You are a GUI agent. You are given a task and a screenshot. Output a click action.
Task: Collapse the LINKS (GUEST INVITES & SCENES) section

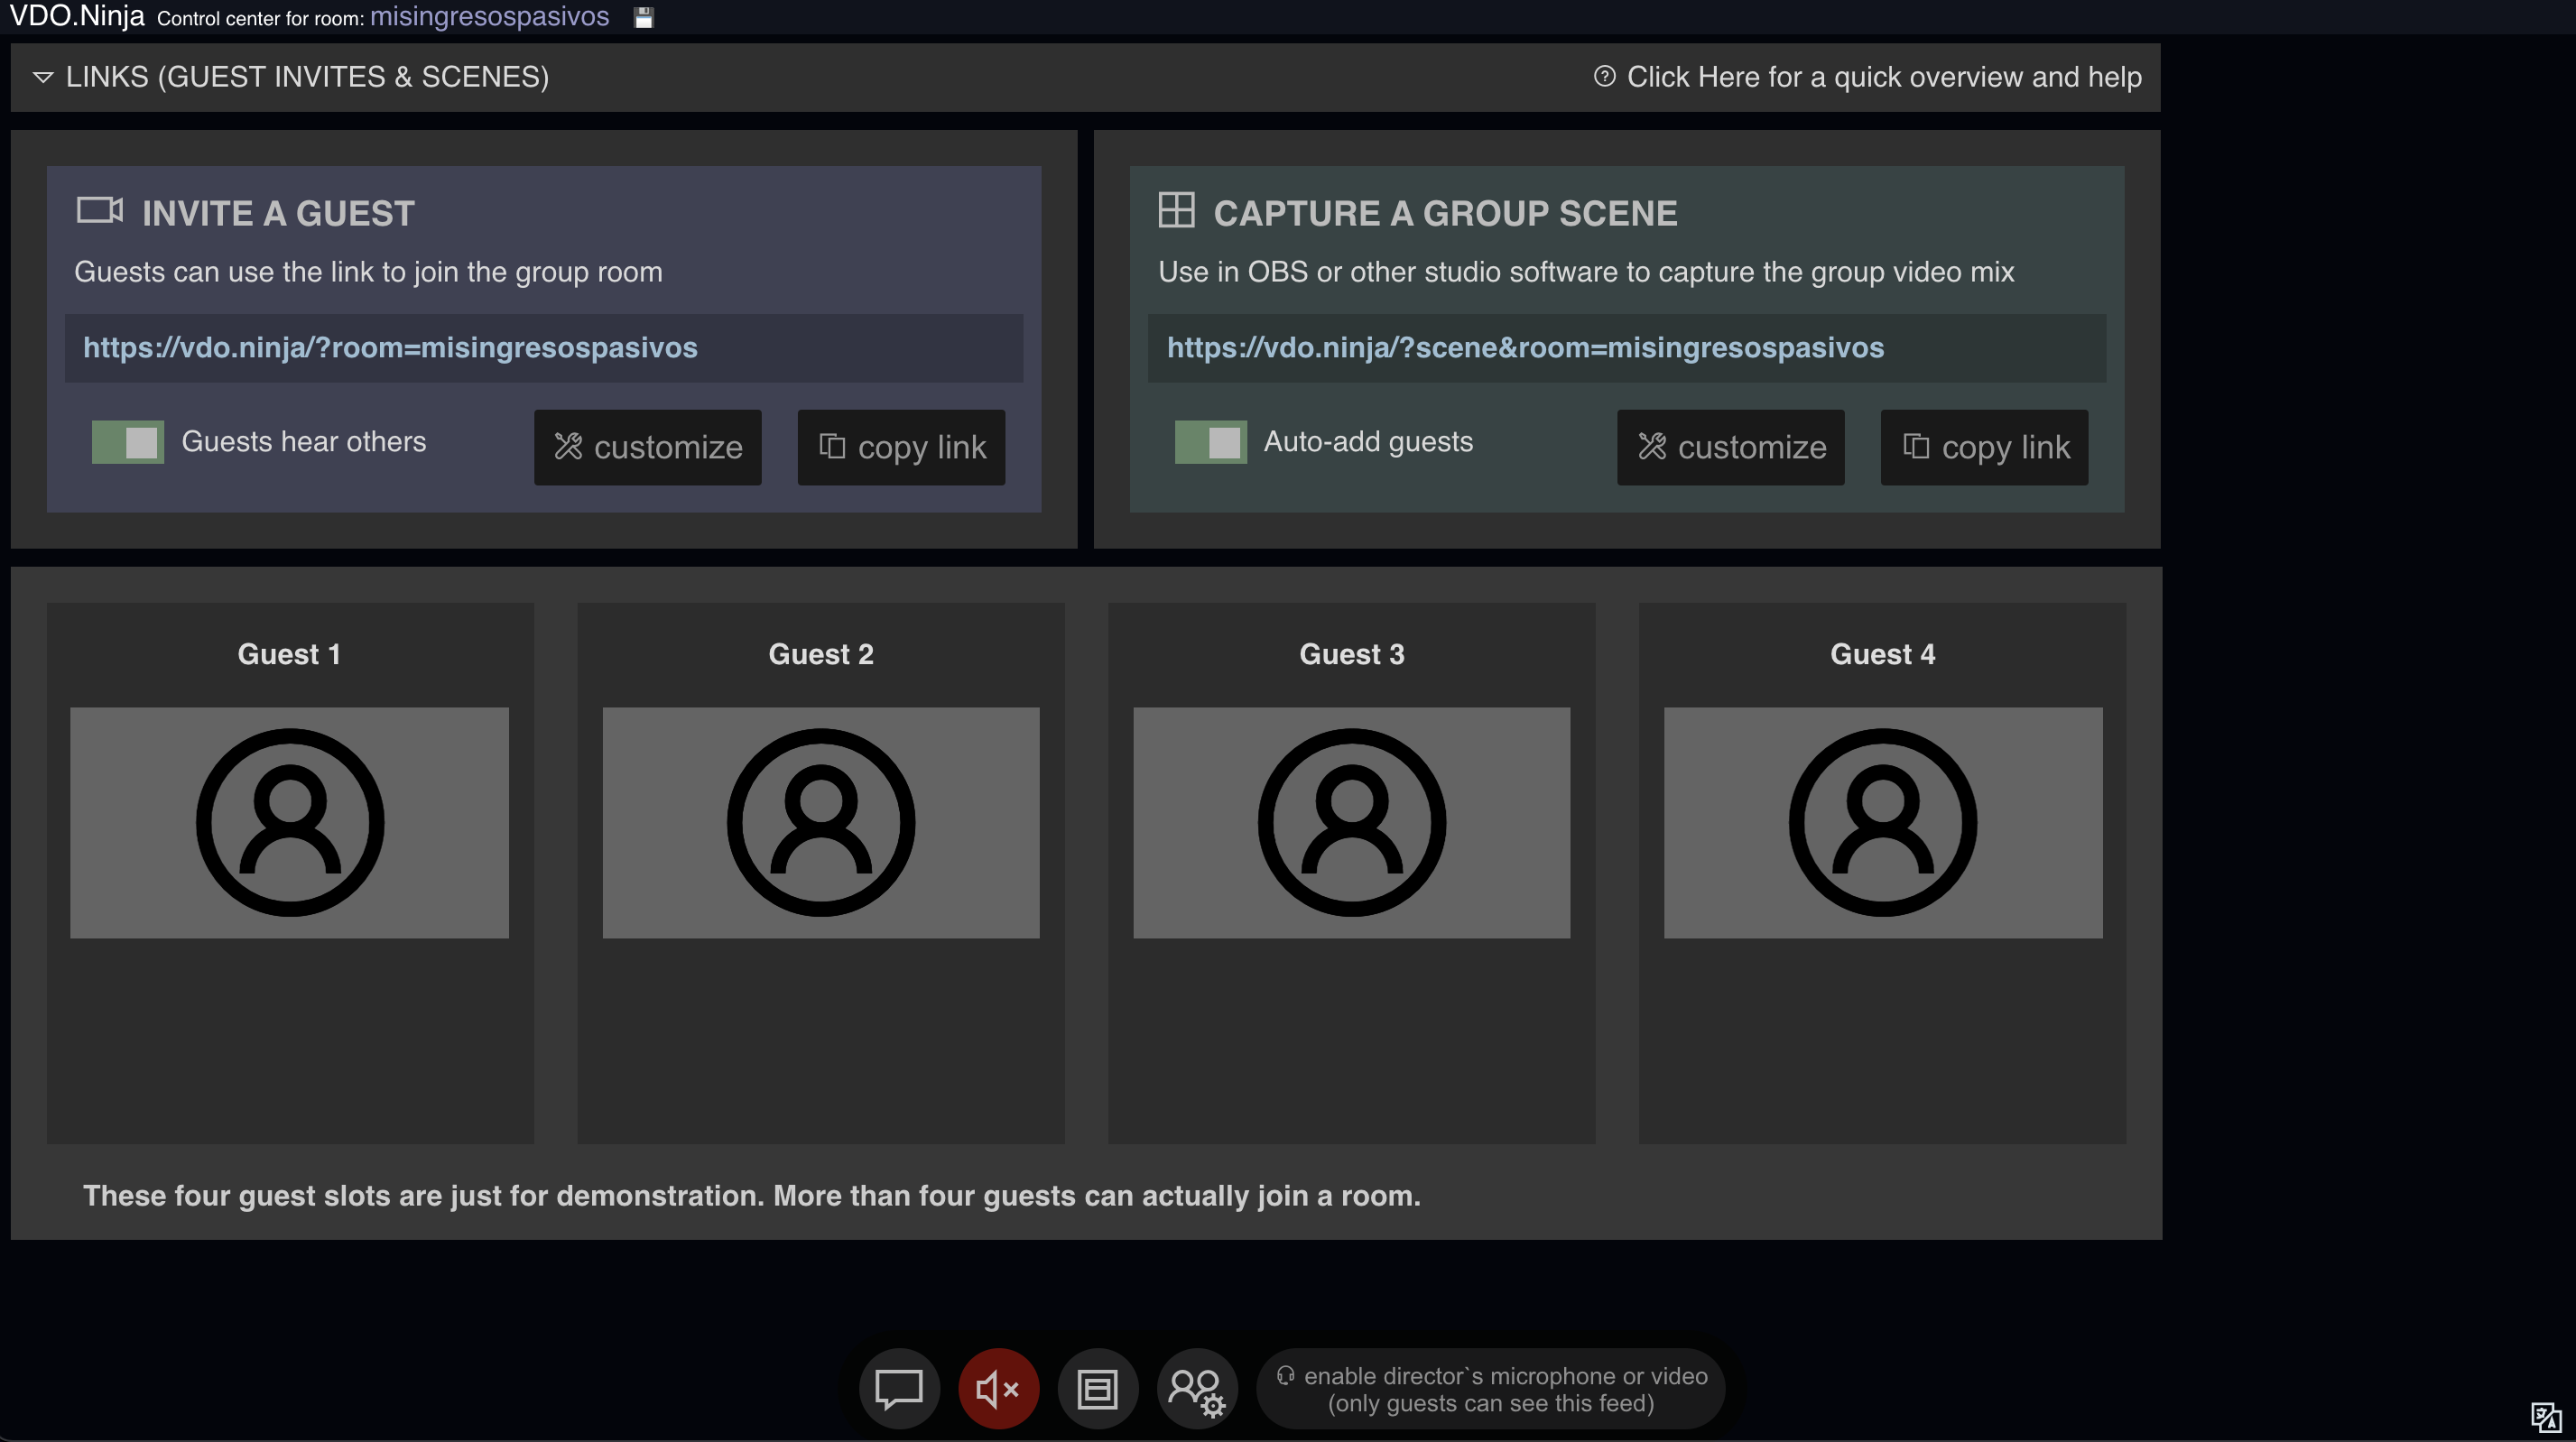pos(291,77)
